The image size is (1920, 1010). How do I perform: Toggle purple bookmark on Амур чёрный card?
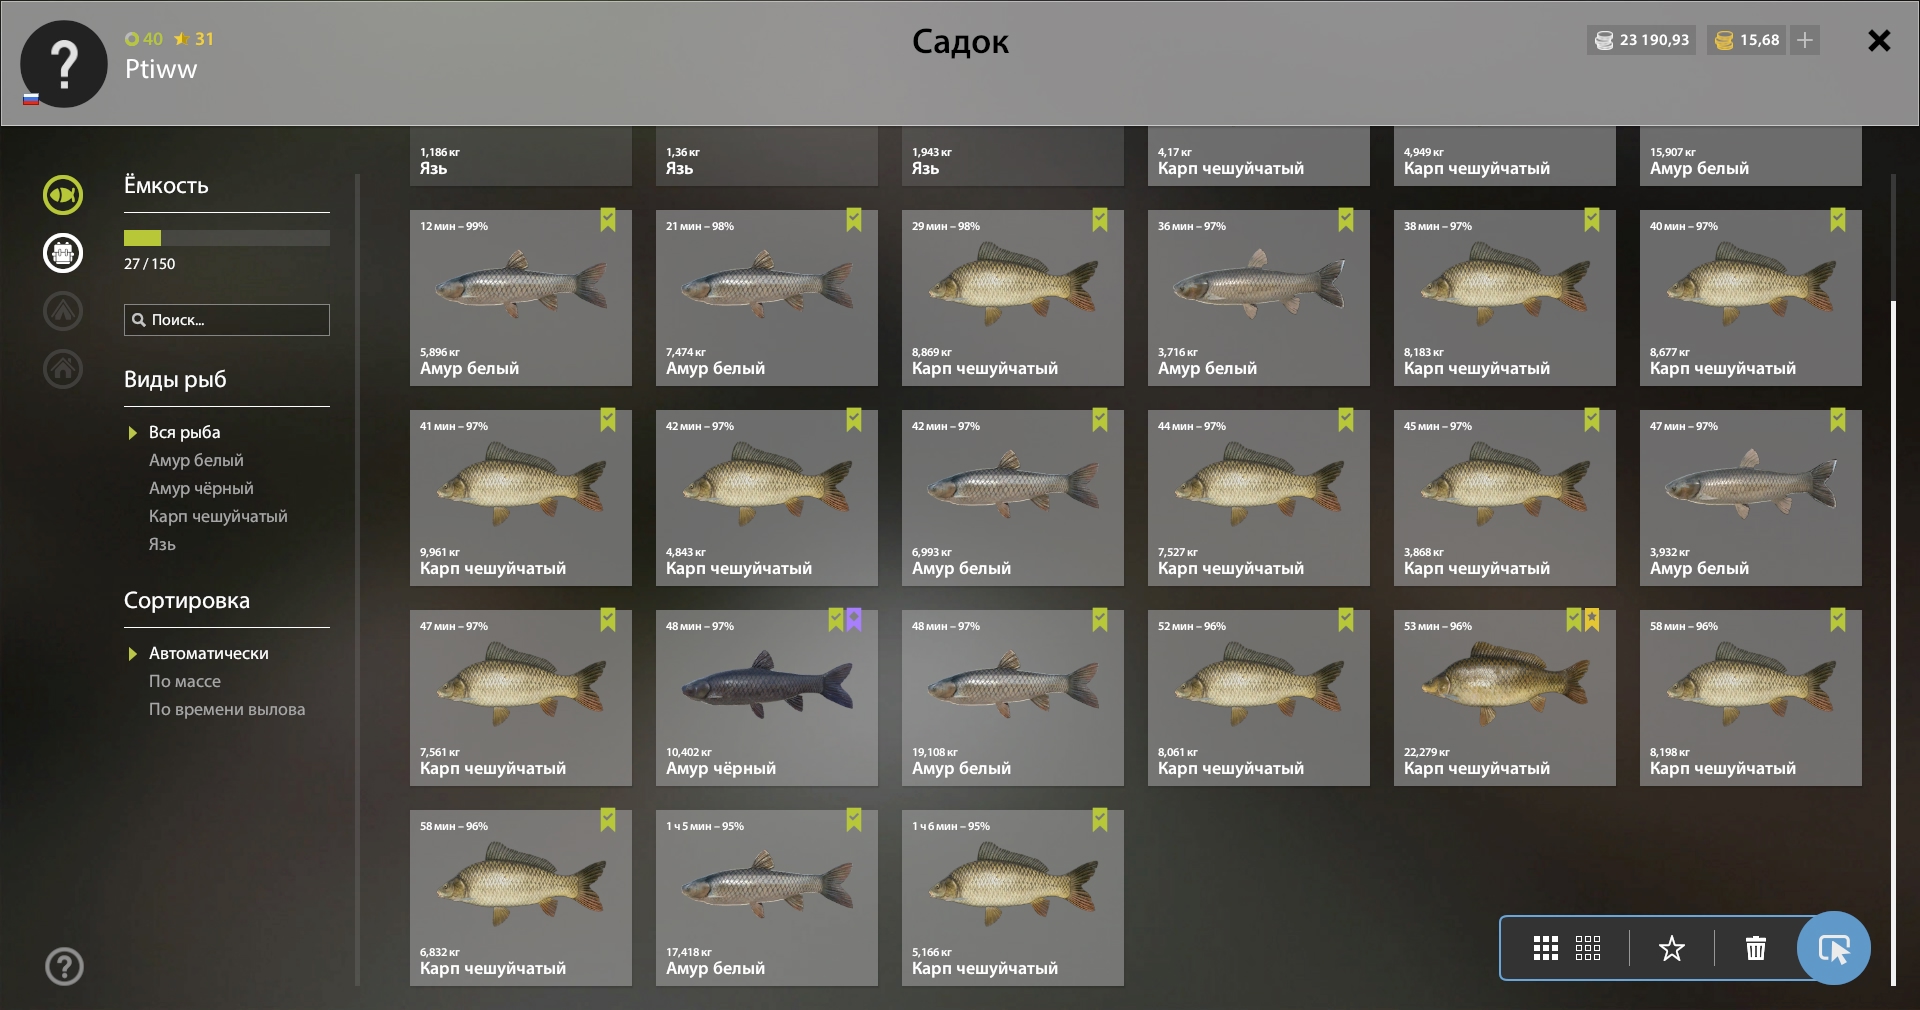coord(854,620)
